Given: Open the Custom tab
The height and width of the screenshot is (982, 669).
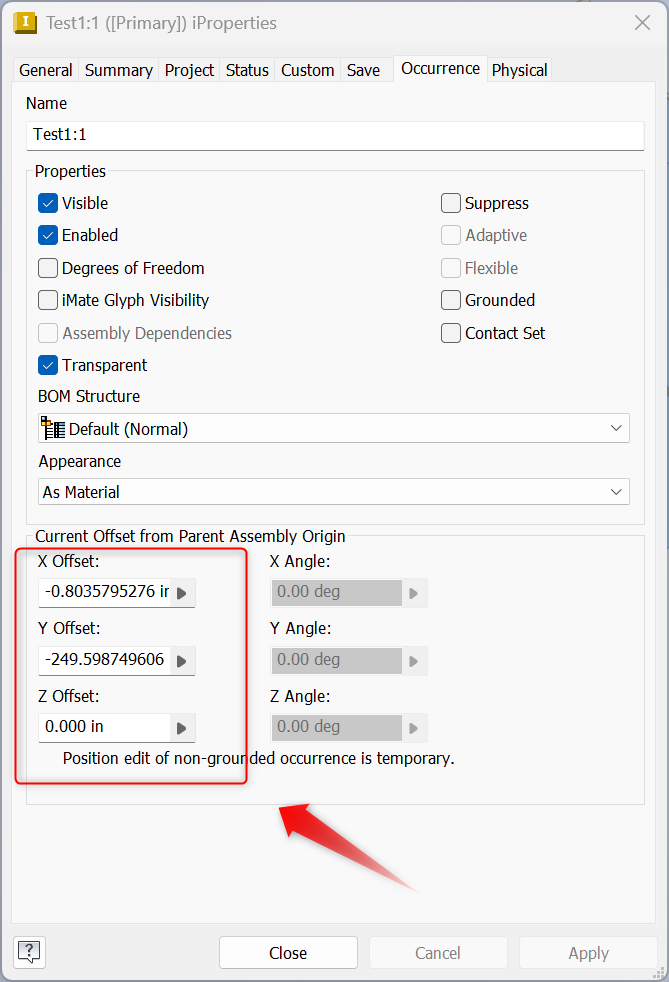Looking at the screenshot, I should 307,70.
